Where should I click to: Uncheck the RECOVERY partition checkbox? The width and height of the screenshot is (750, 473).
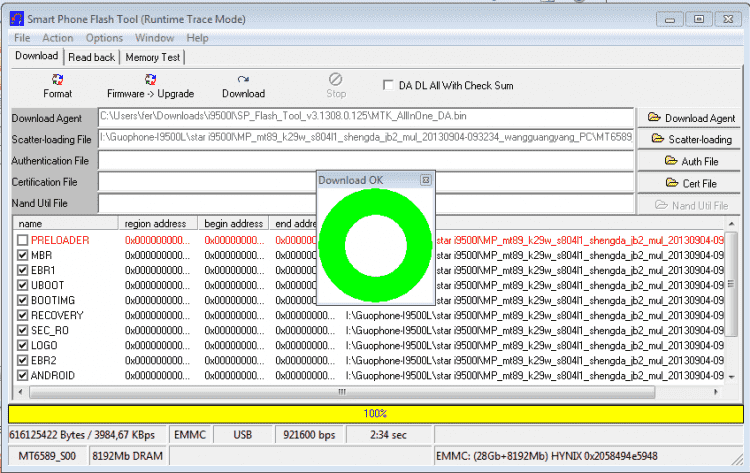click(22, 315)
